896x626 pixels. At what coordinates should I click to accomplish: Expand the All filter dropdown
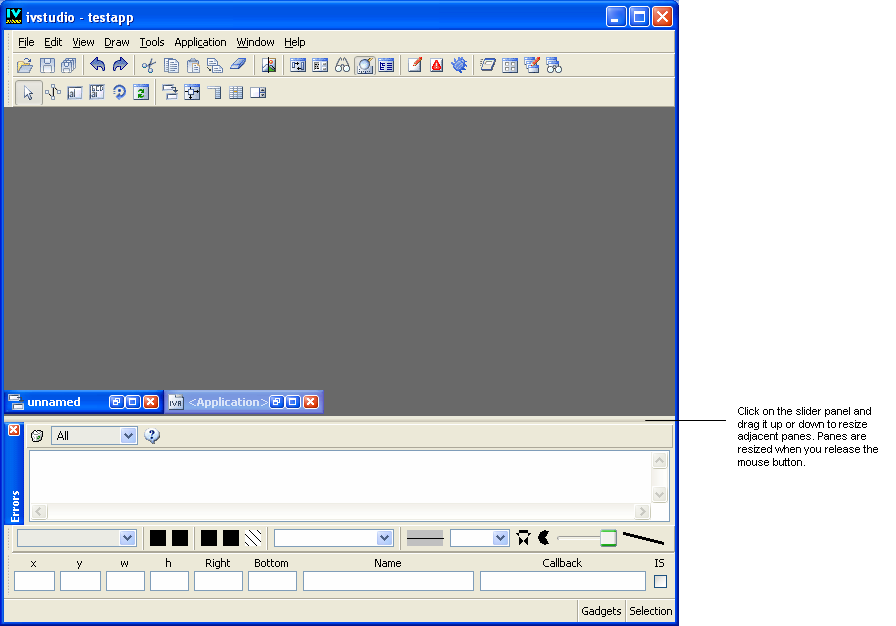pyautogui.click(x=128, y=436)
